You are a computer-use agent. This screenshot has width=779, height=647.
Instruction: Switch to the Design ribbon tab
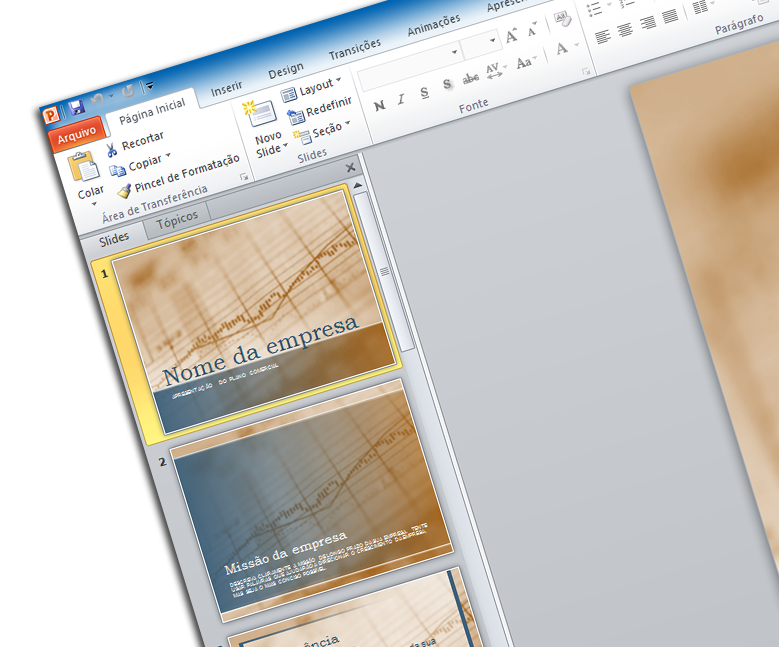click(285, 70)
